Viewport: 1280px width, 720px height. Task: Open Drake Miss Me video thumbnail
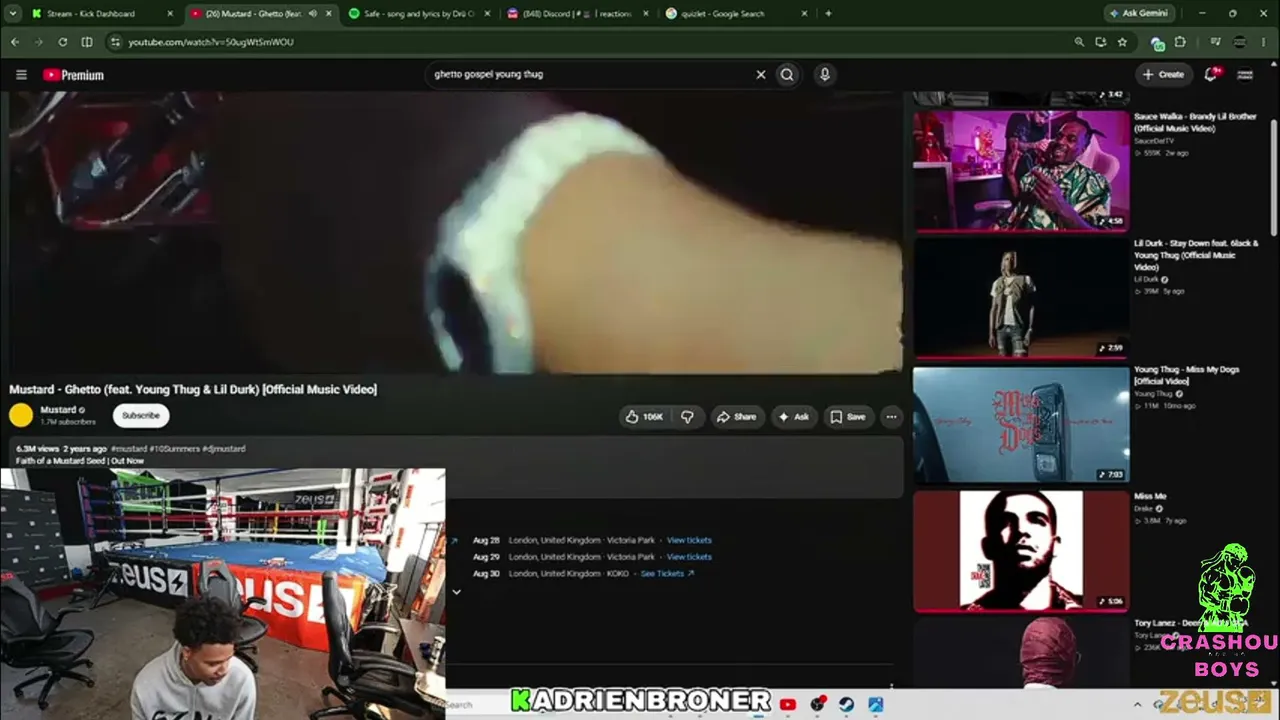(1021, 550)
